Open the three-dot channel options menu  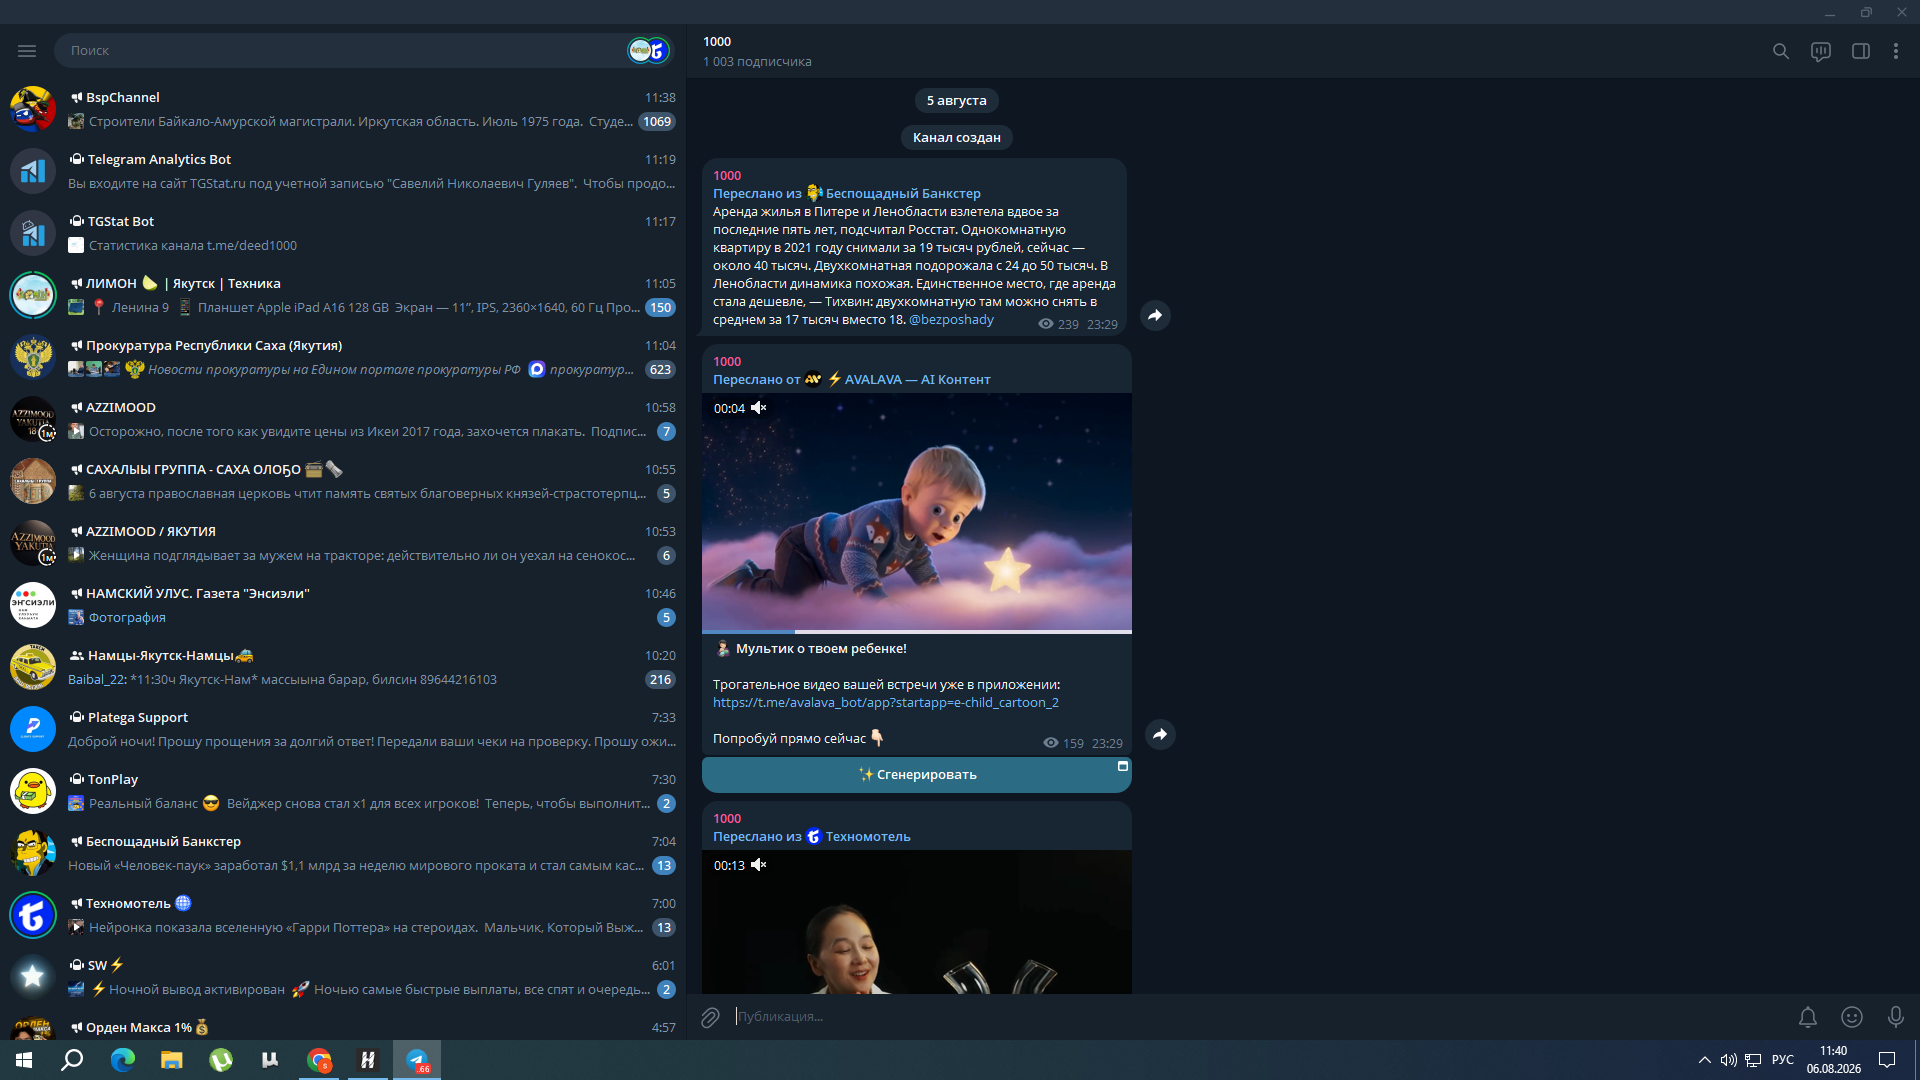(x=1895, y=51)
